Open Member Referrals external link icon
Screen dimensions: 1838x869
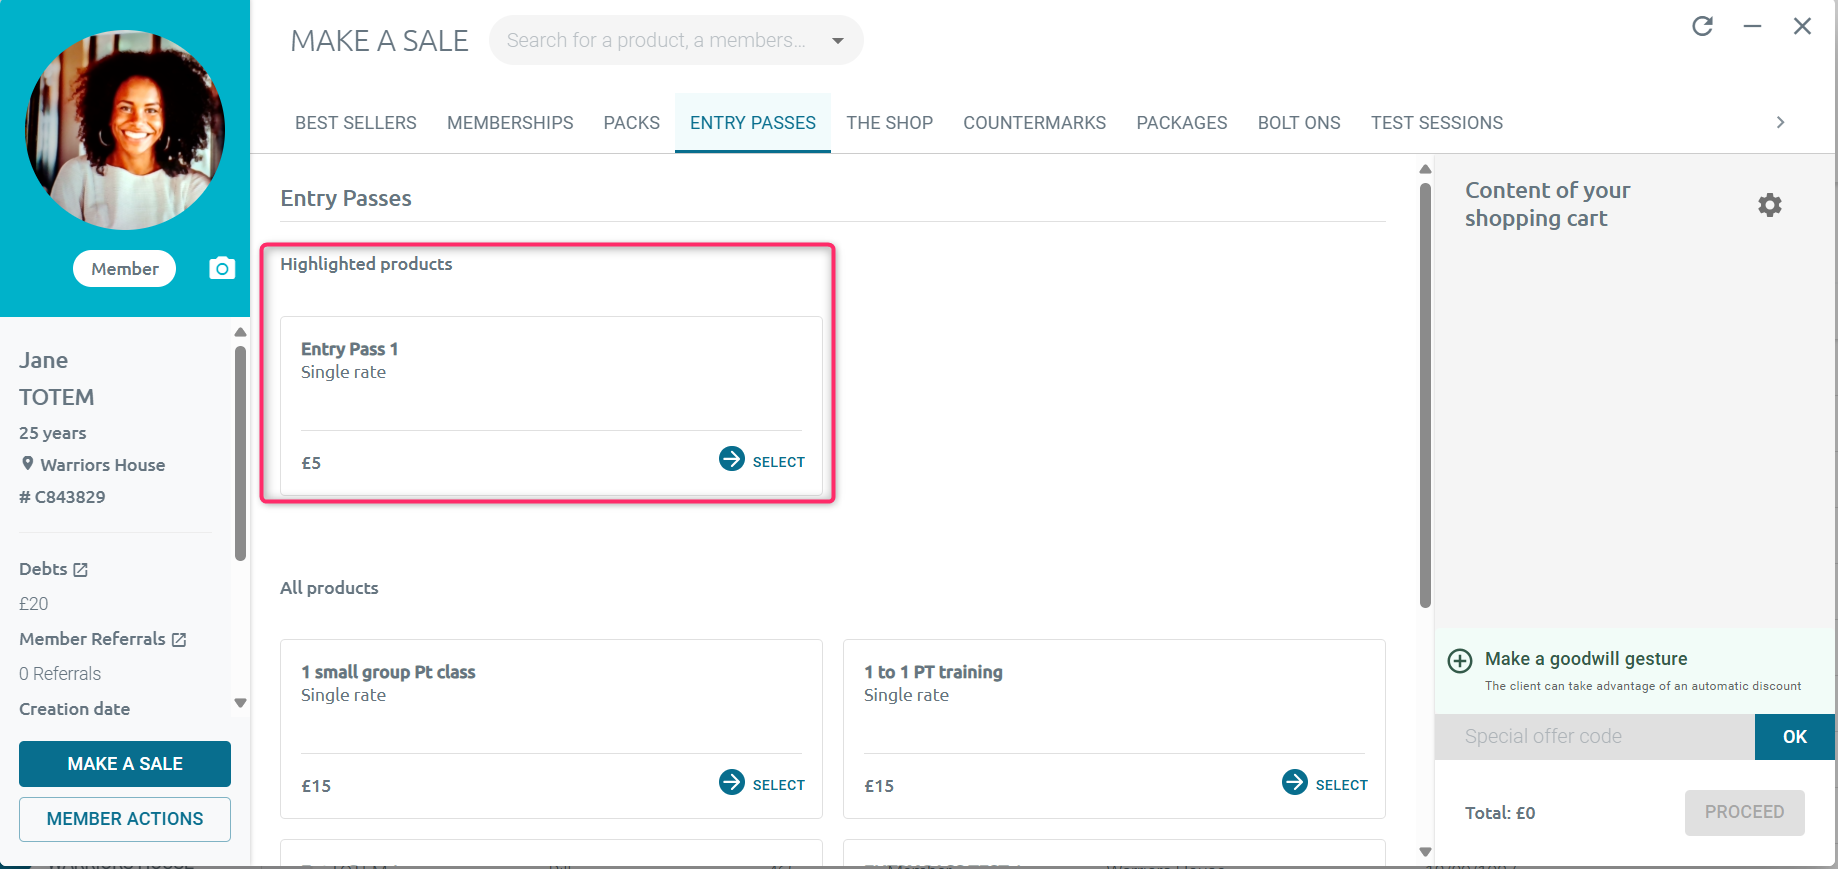(179, 640)
